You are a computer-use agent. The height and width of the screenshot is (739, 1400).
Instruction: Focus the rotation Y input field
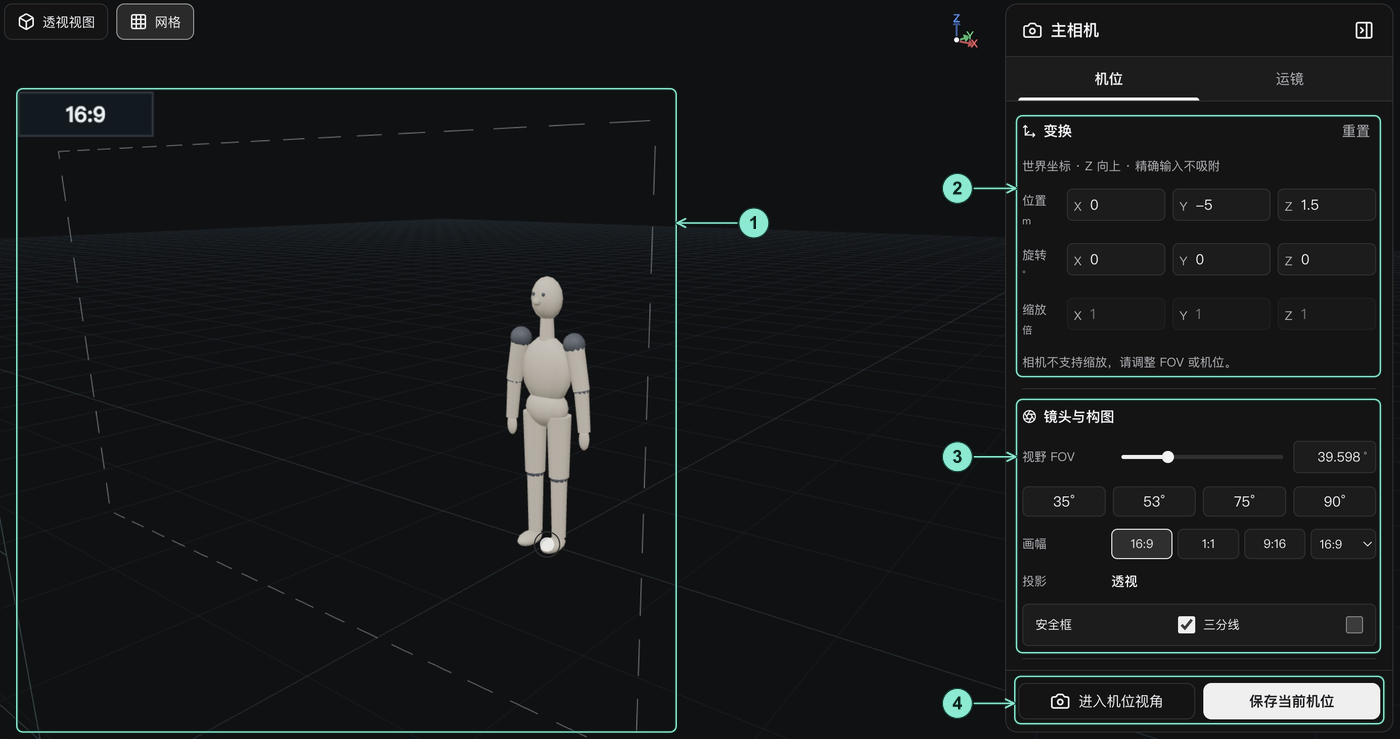(x=1221, y=259)
